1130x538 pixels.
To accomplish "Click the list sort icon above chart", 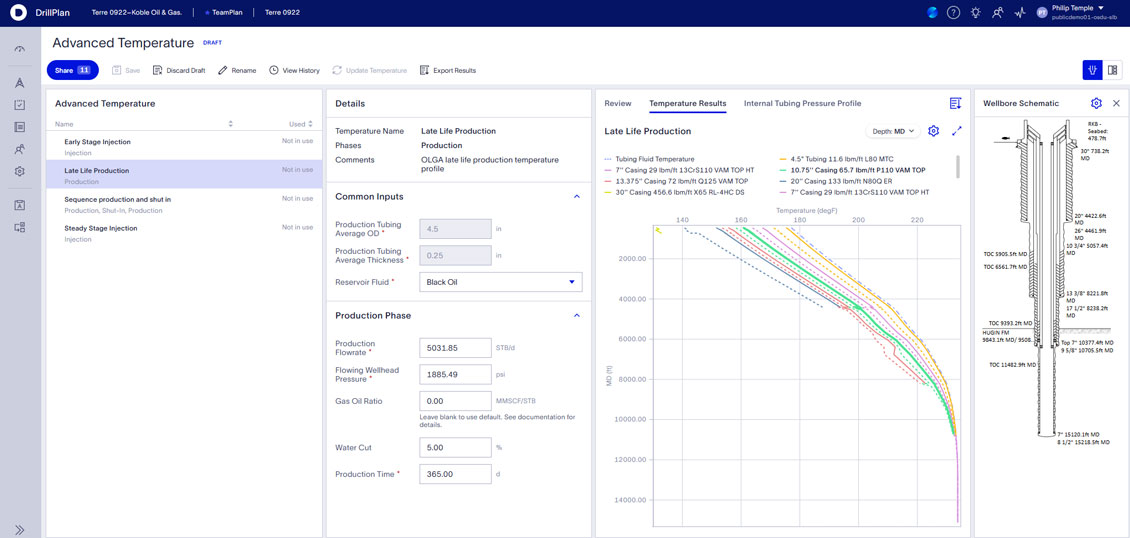I will [x=956, y=104].
